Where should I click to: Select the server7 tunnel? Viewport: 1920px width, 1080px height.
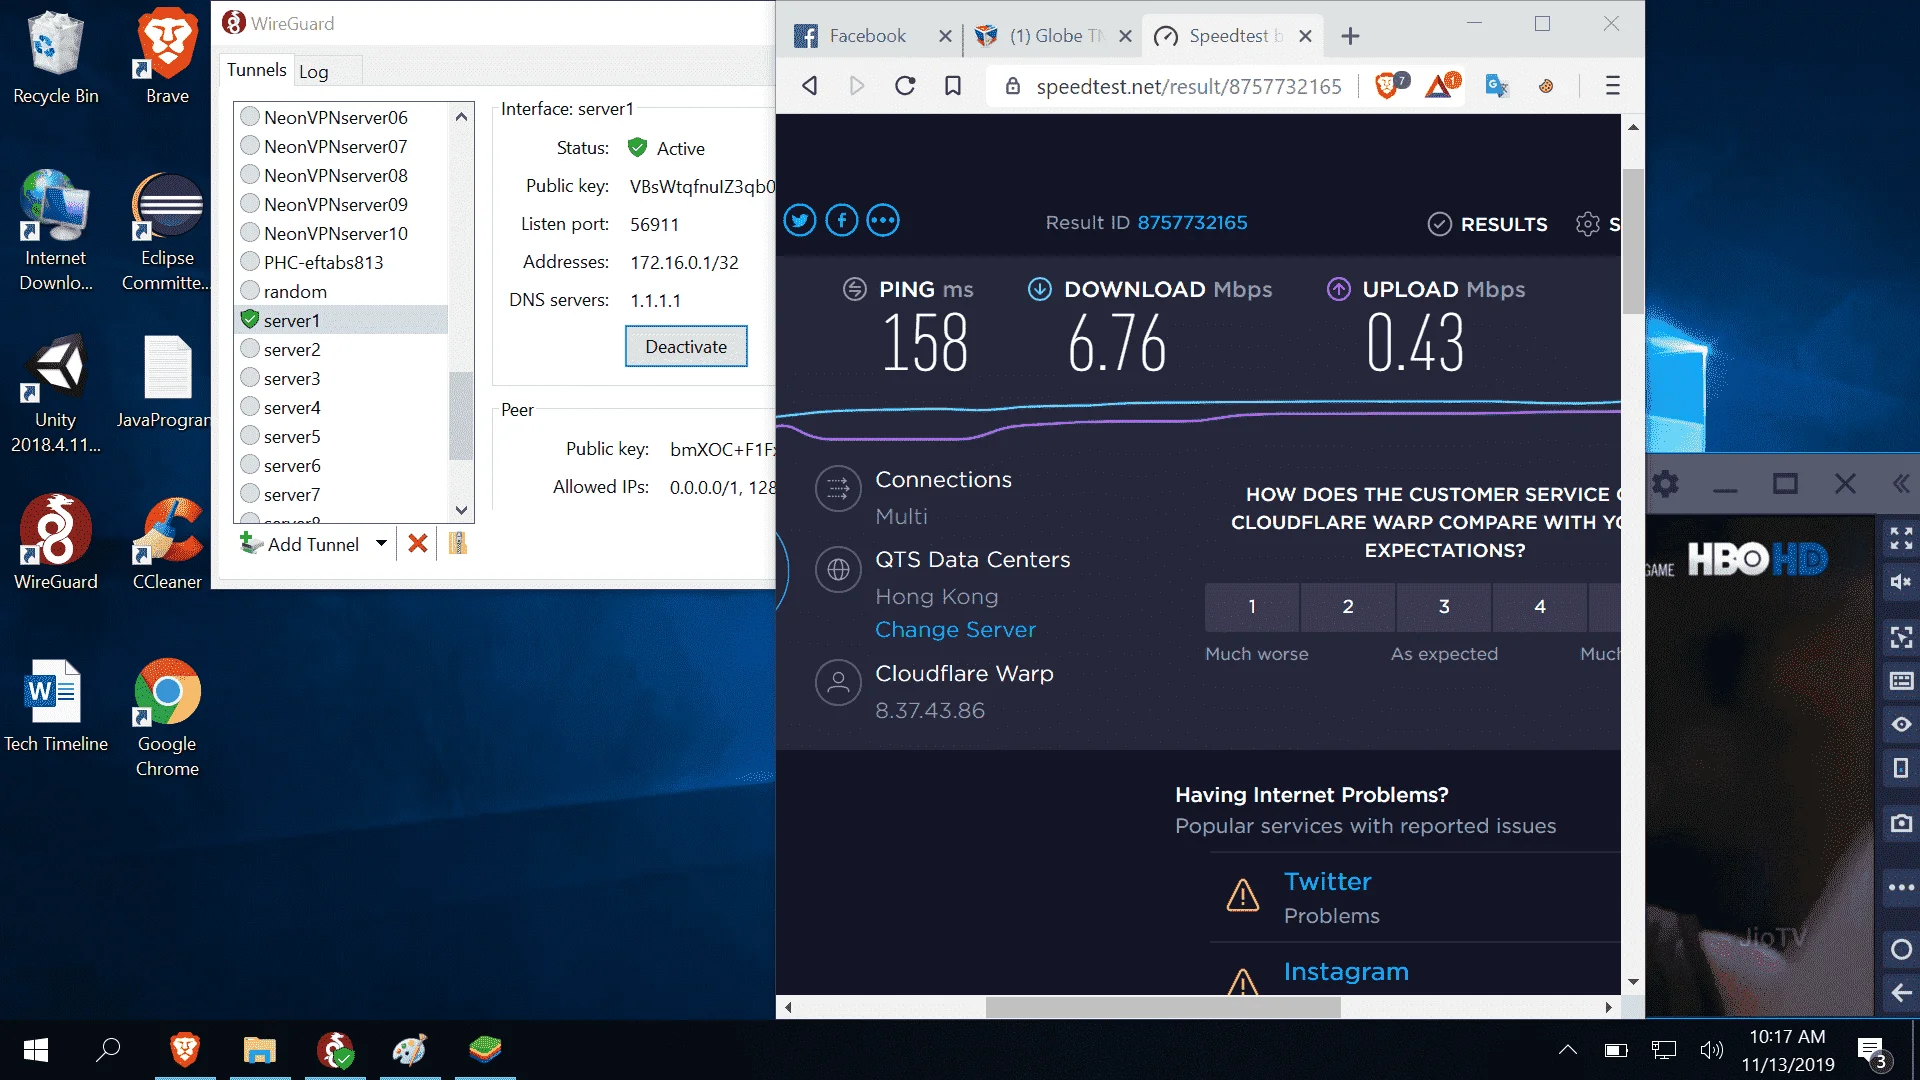342,494
